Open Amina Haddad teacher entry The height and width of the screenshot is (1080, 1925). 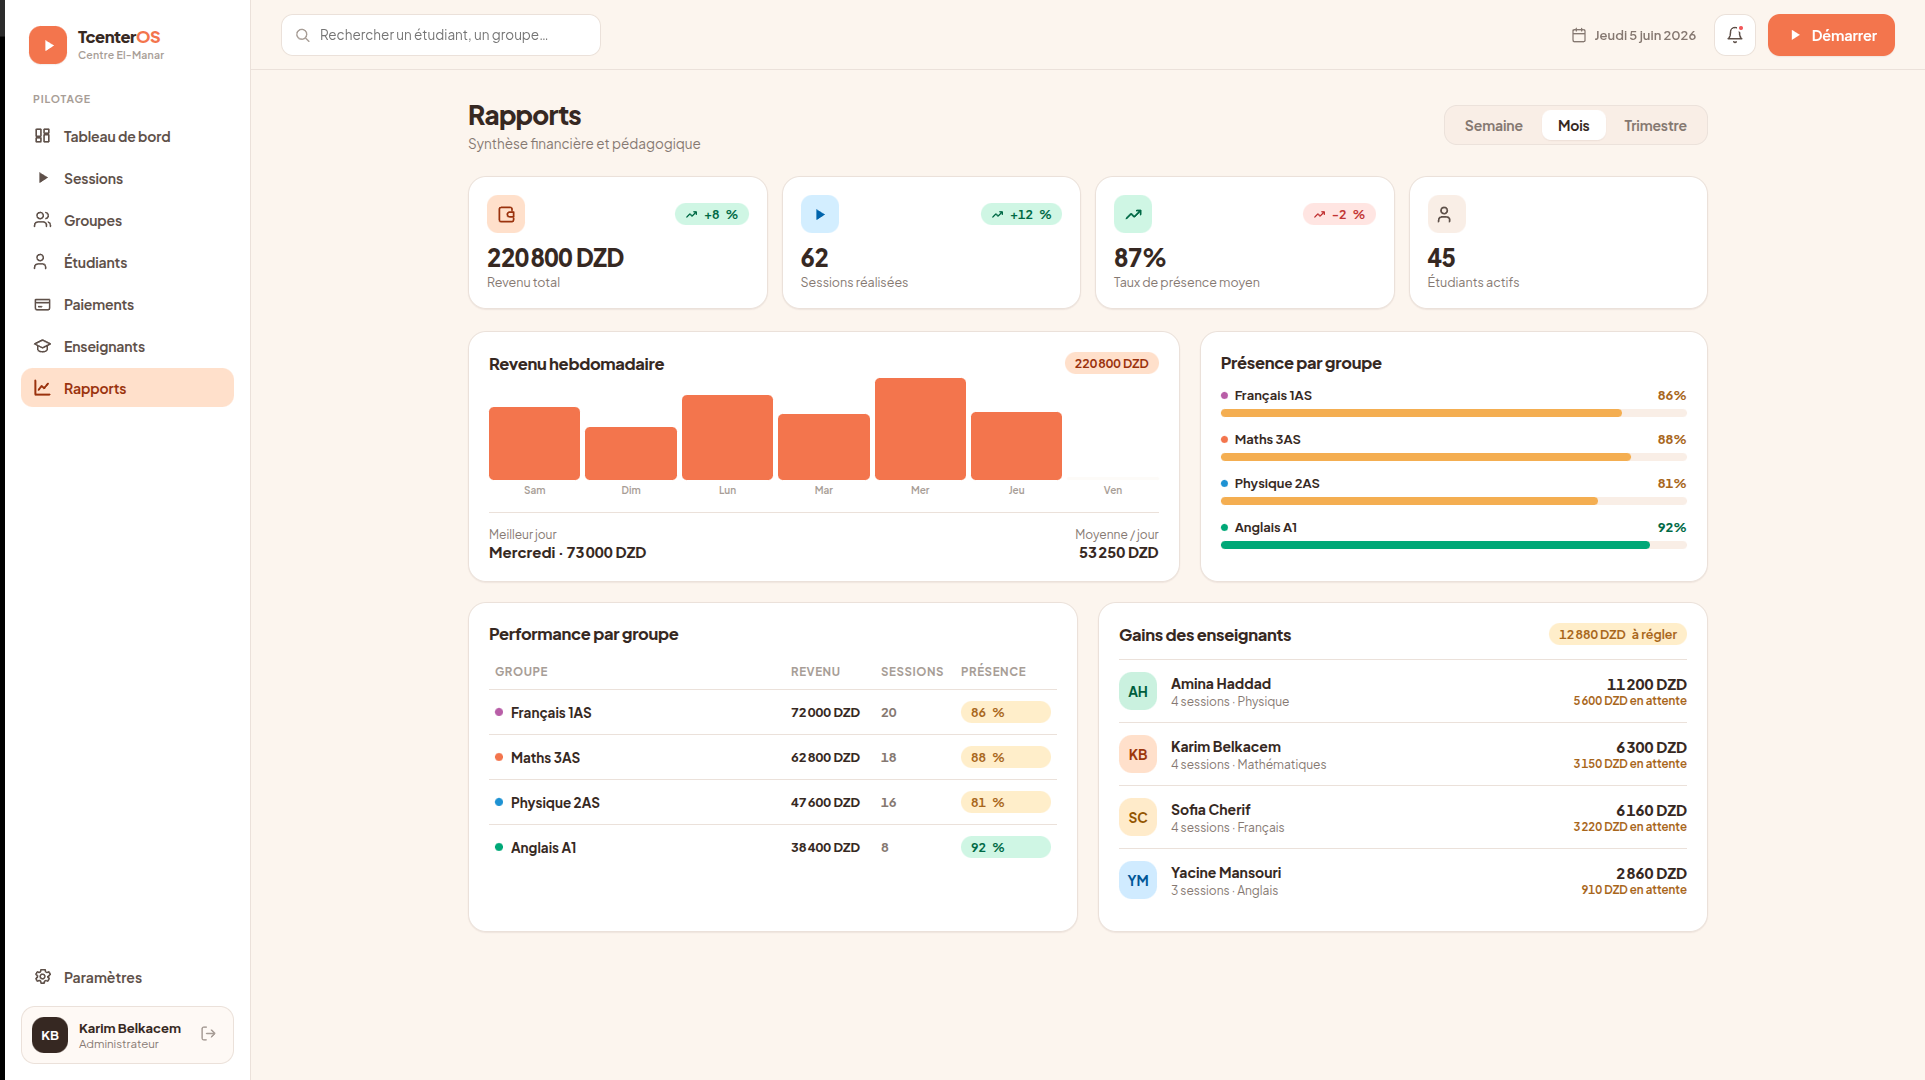click(x=1403, y=691)
